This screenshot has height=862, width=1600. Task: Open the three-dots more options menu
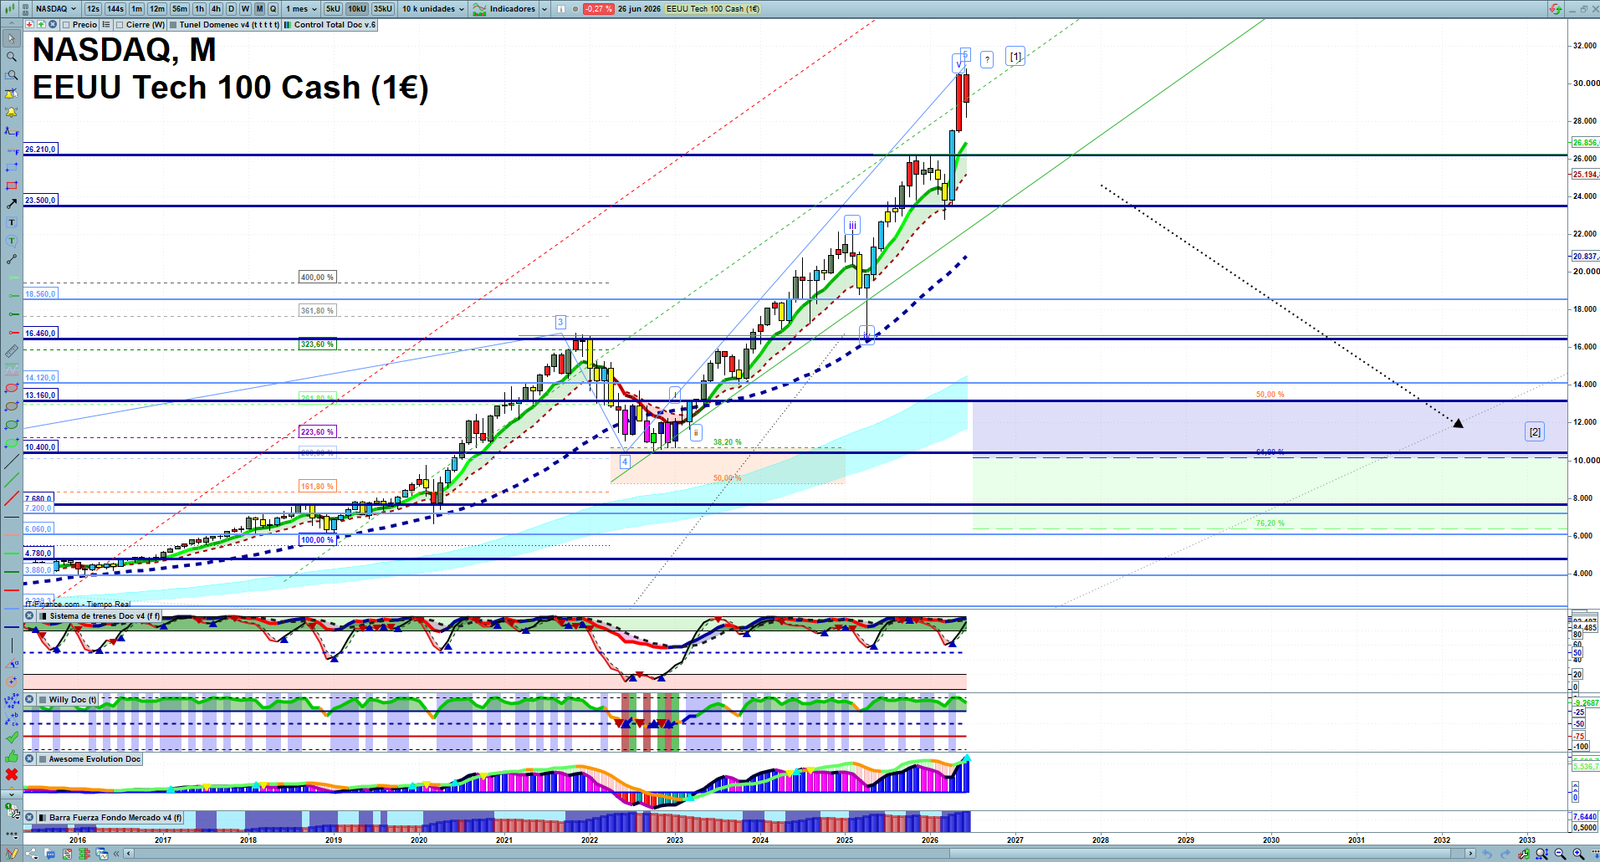coord(11,835)
